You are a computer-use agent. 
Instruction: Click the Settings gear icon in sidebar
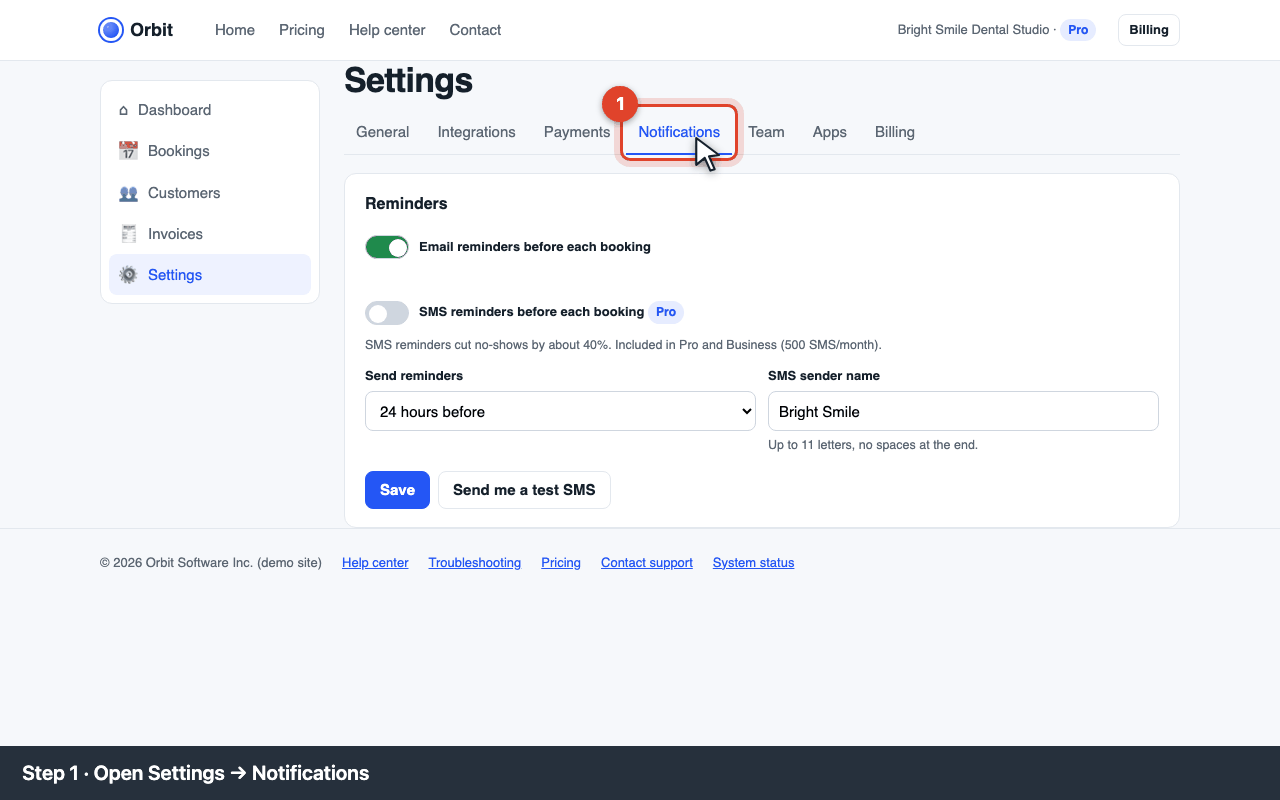pyautogui.click(x=128, y=275)
